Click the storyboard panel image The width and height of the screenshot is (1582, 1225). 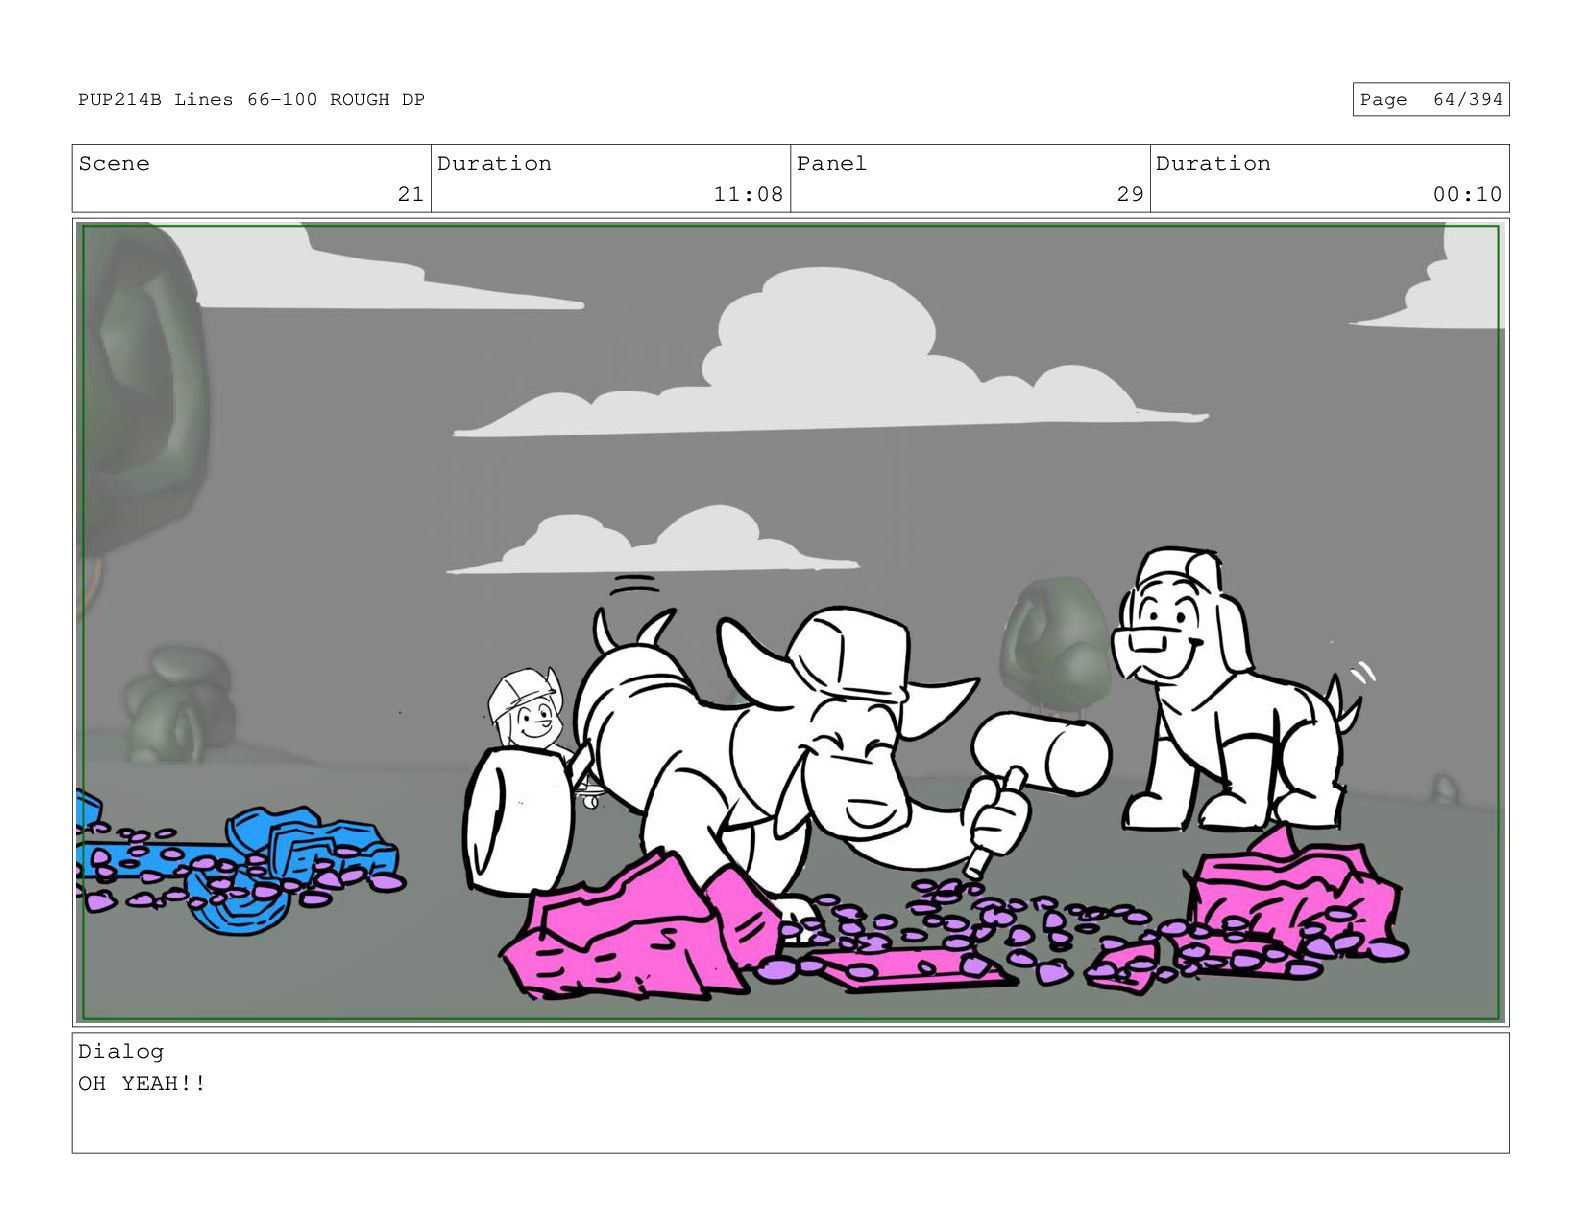[x=790, y=623]
